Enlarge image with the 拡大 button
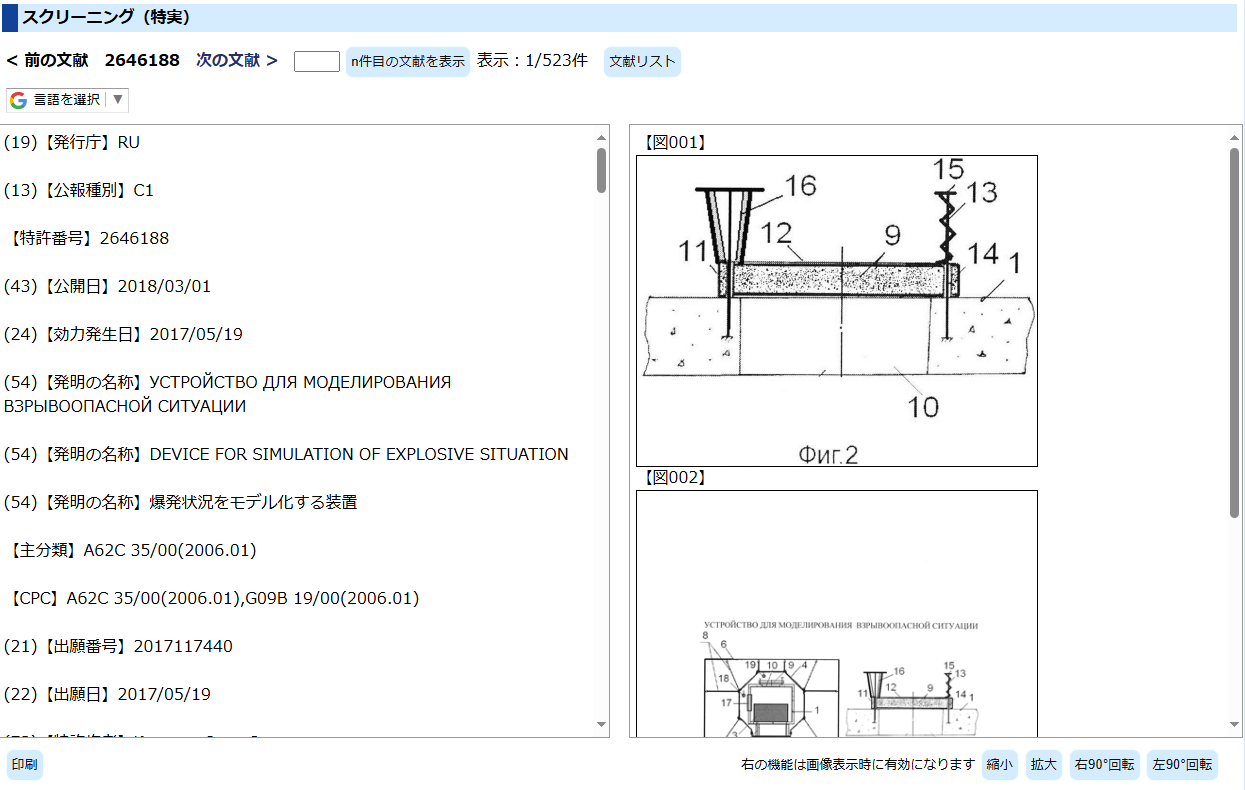This screenshot has width=1245, height=790. coord(1043,765)
